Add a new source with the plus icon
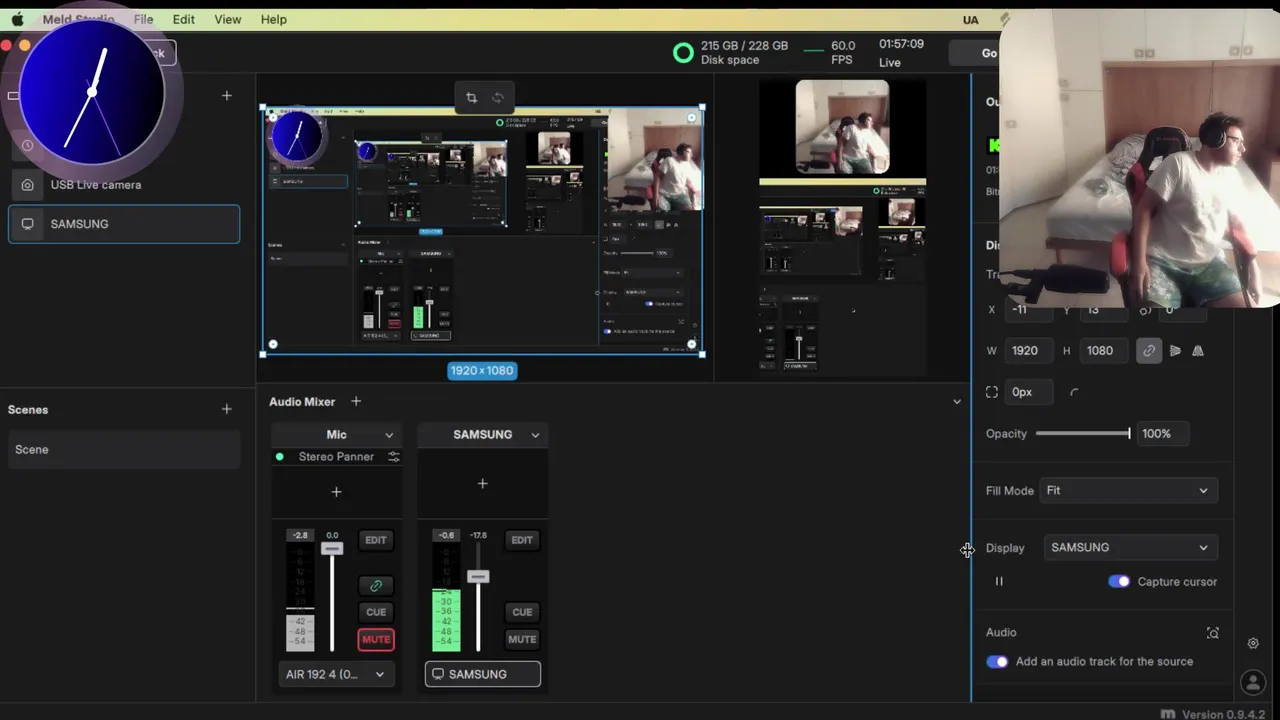Screen dimensions: 1280x720 click(227, 95)
